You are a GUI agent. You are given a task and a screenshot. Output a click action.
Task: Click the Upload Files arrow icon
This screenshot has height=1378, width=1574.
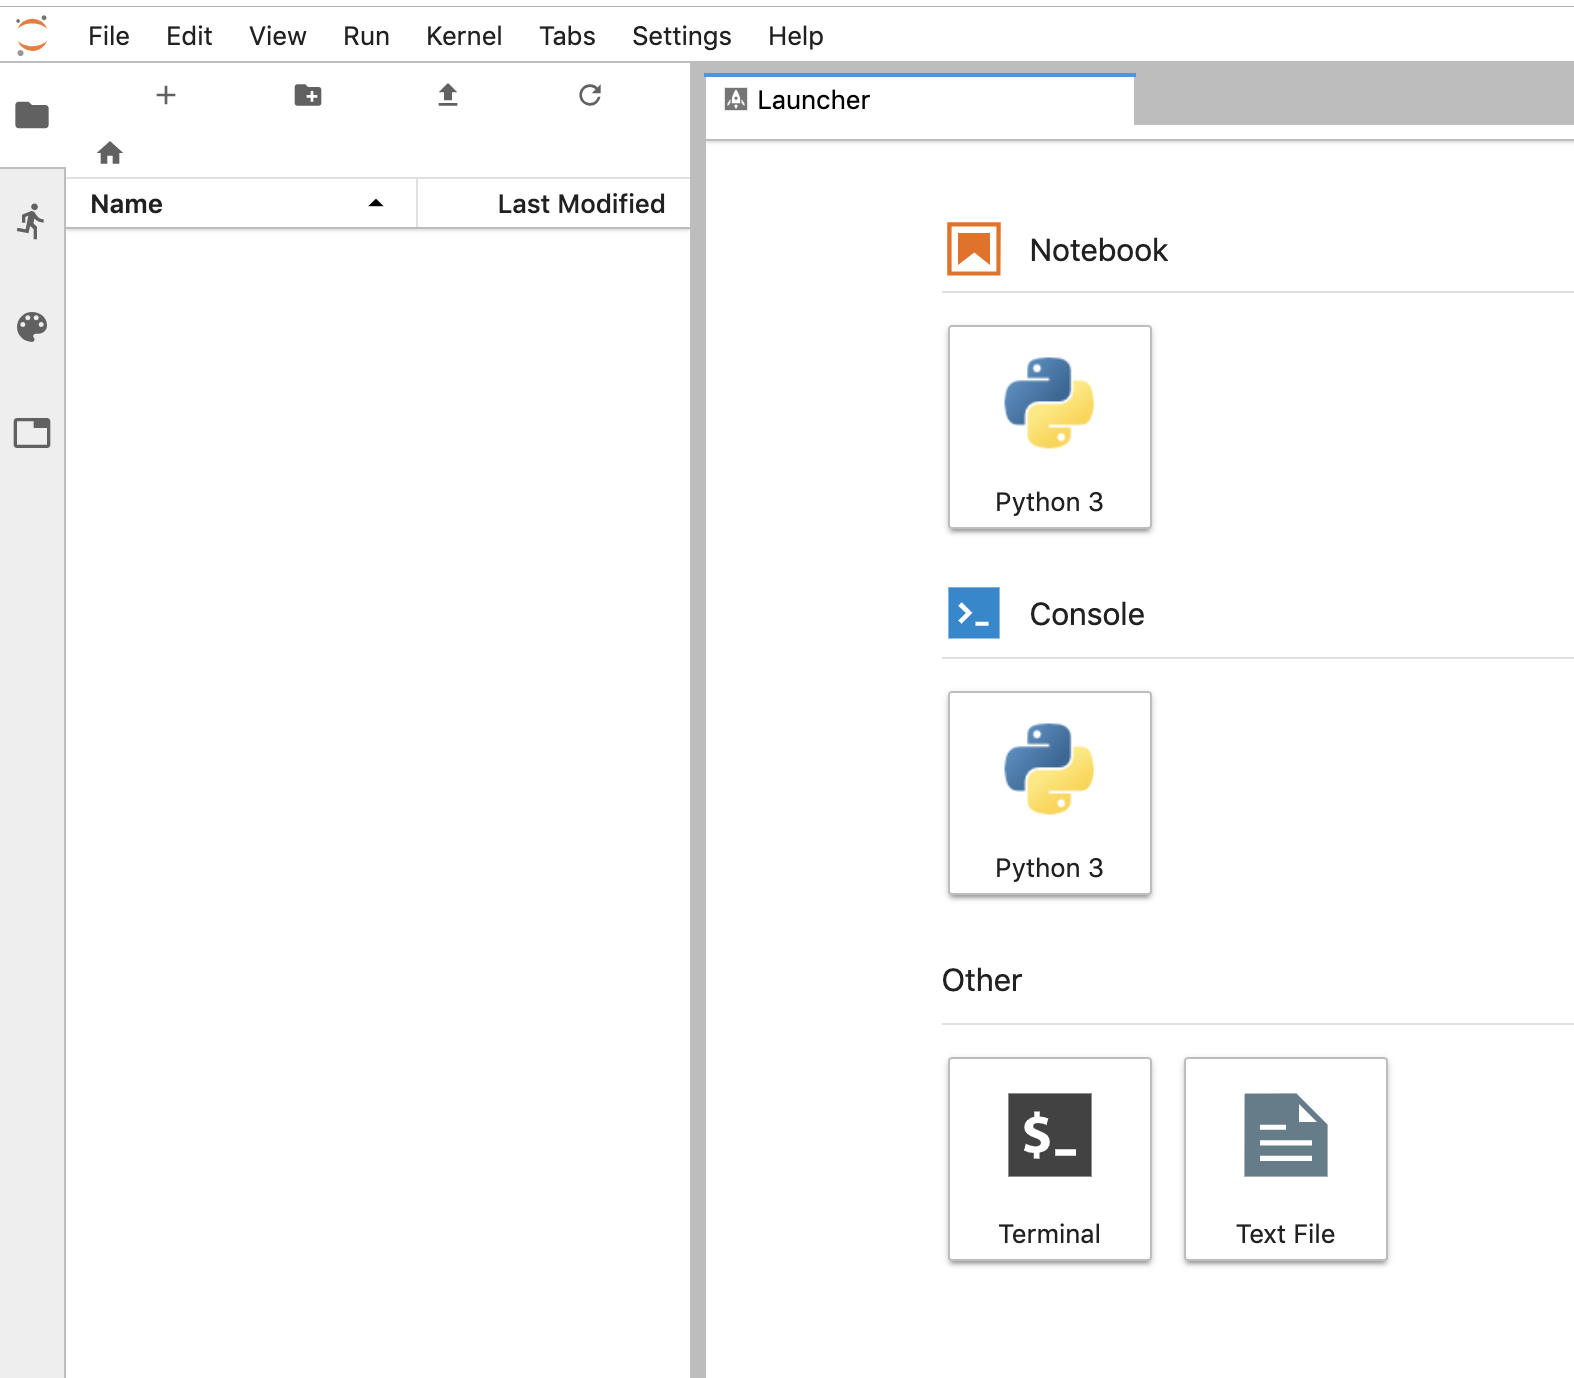448,95
